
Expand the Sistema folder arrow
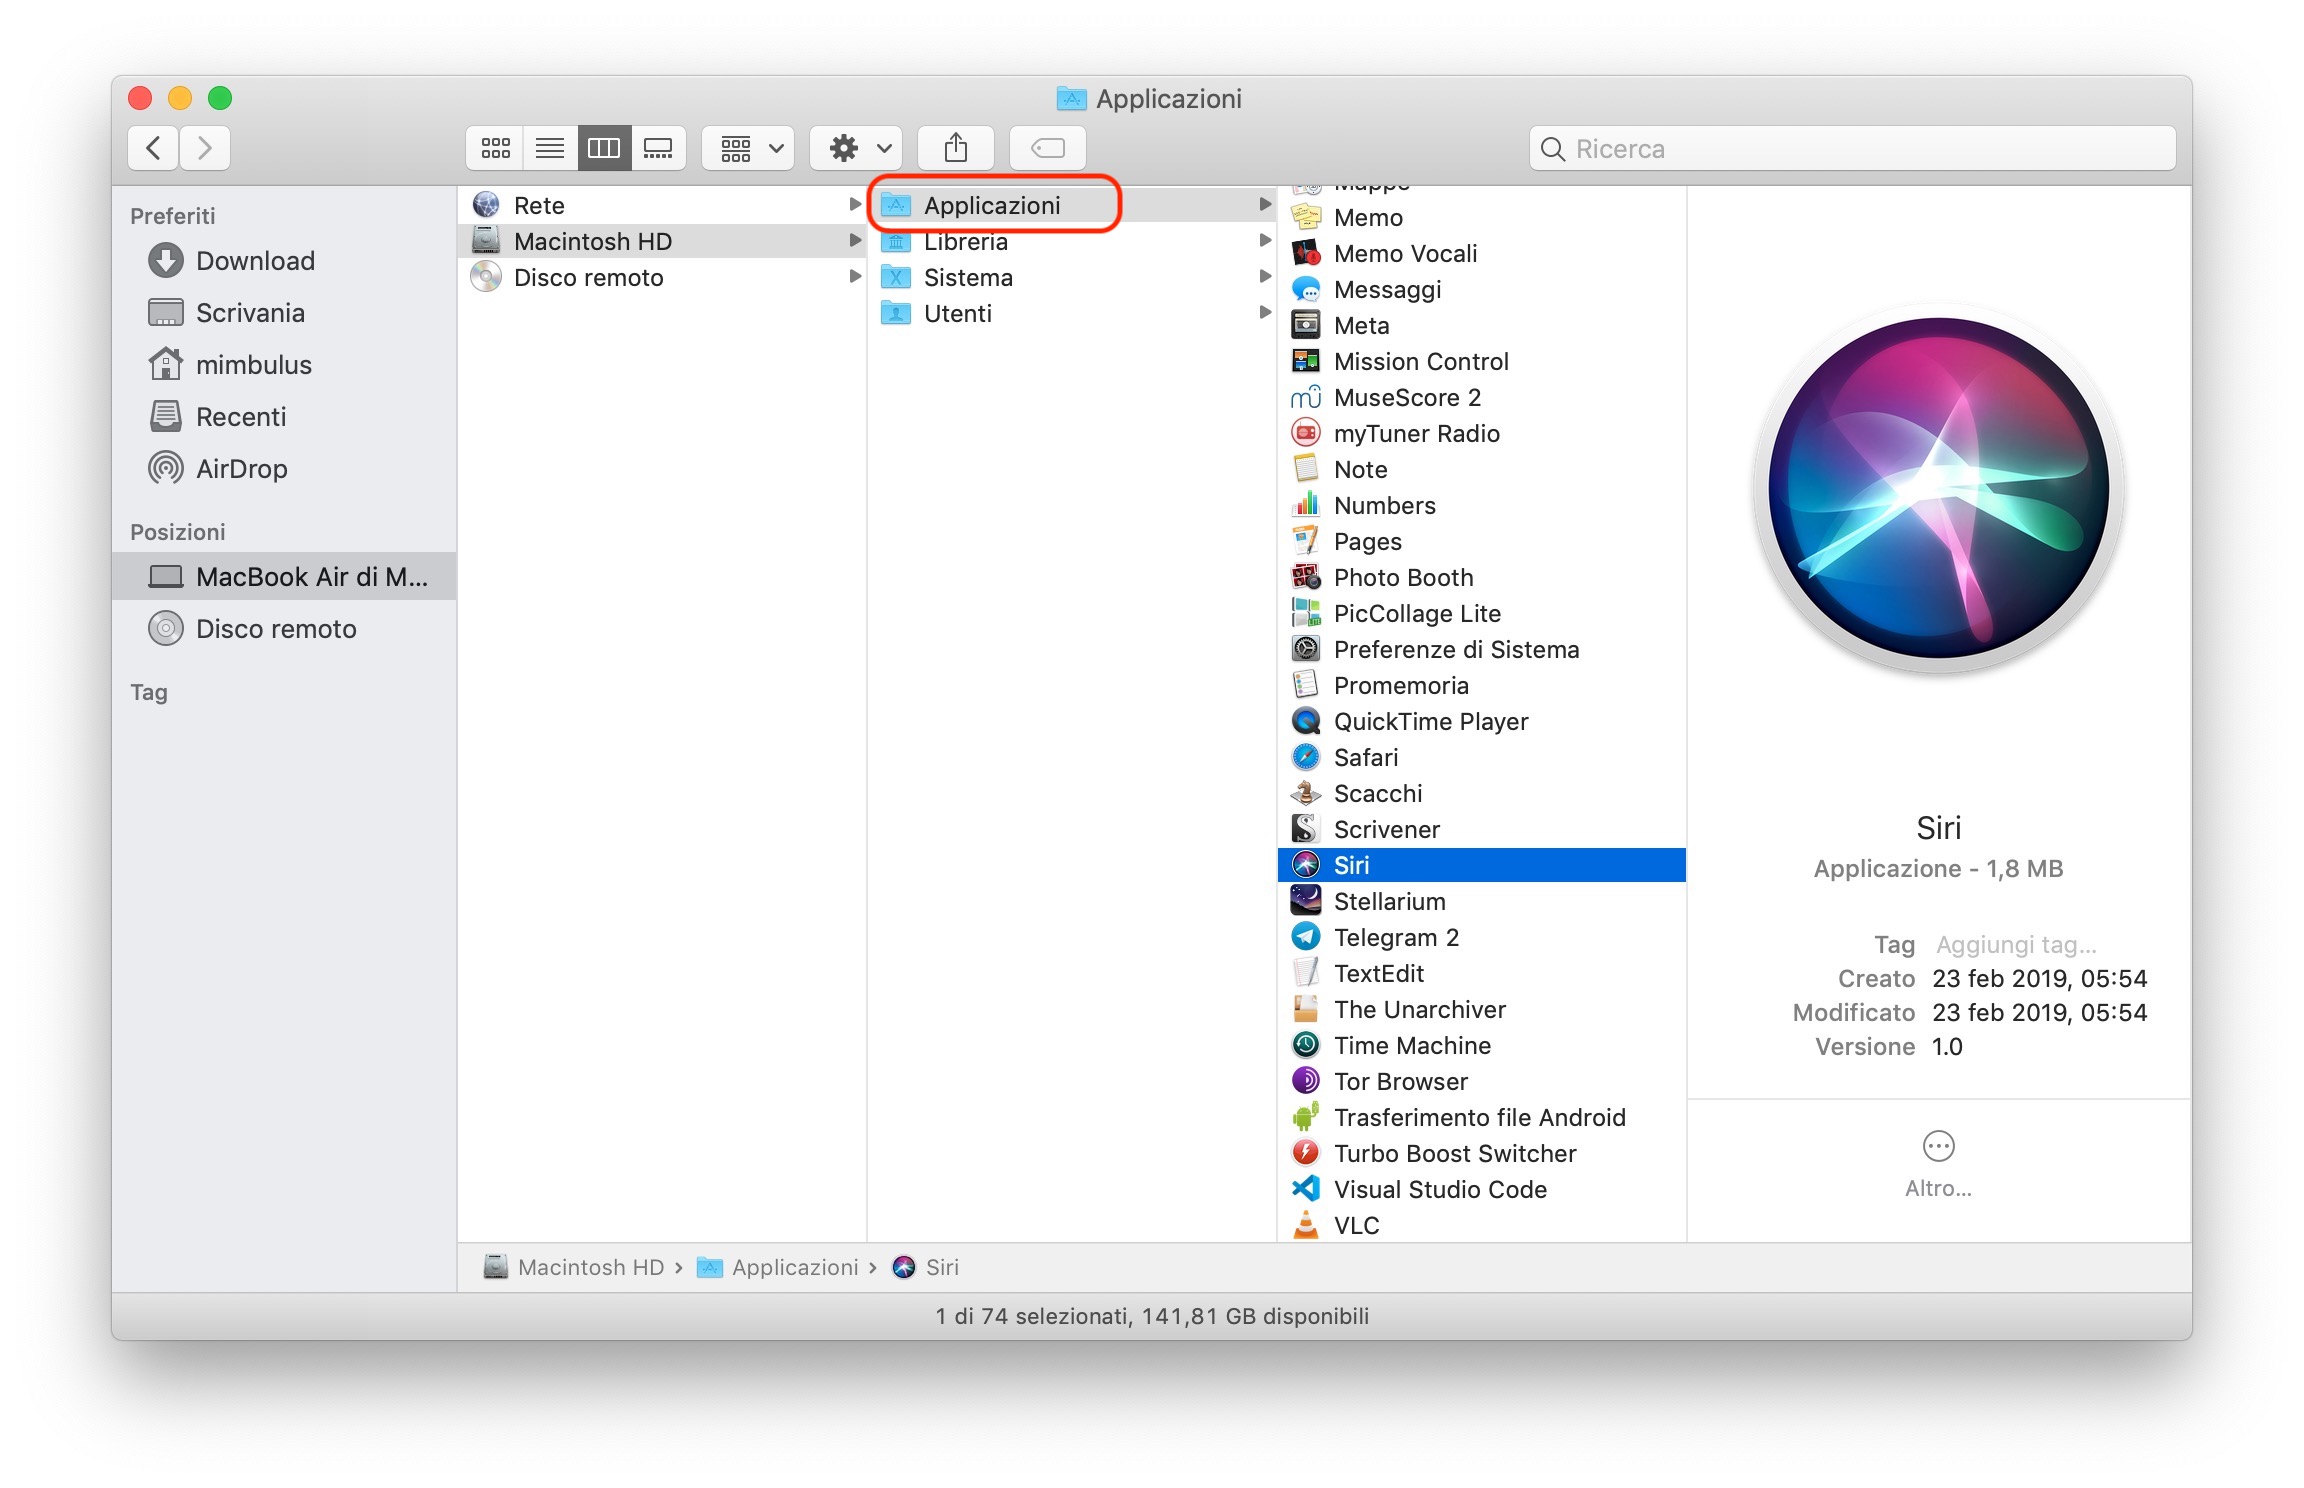[1265, 277]
